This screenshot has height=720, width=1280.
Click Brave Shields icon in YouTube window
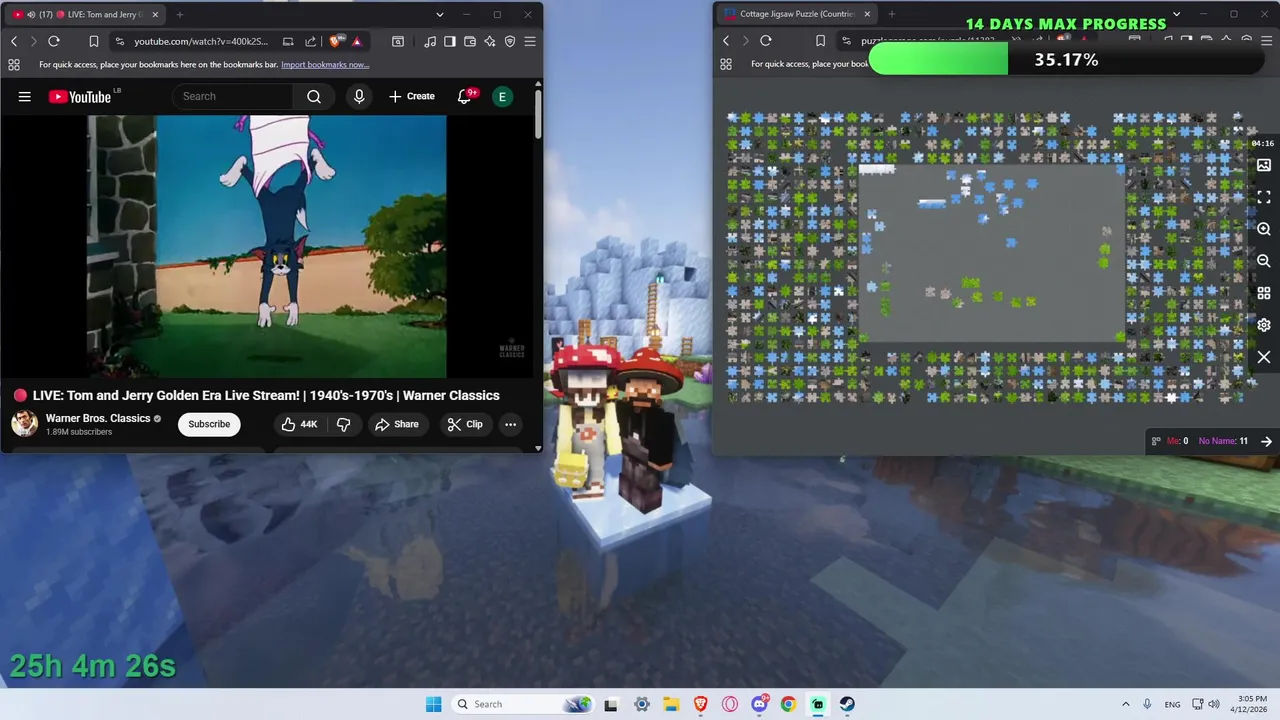tap(336, 41)
